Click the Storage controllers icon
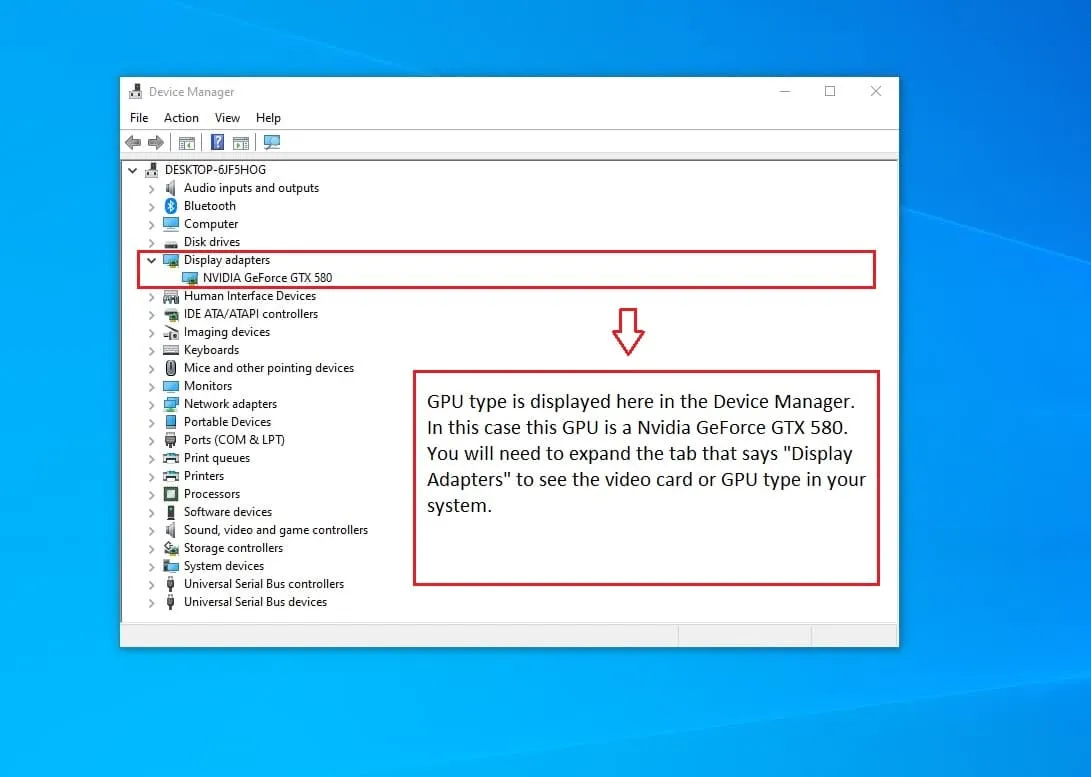1091x777 pixels. tap(170, 548)
